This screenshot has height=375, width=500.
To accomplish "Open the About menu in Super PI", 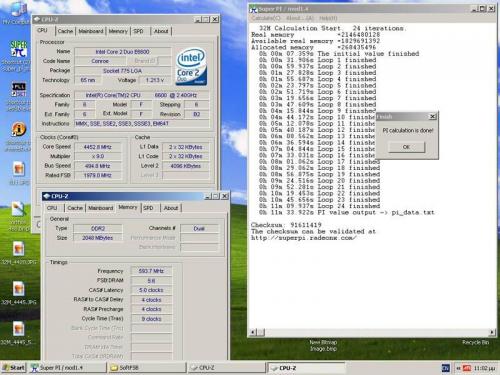I will tap(300, 18).
